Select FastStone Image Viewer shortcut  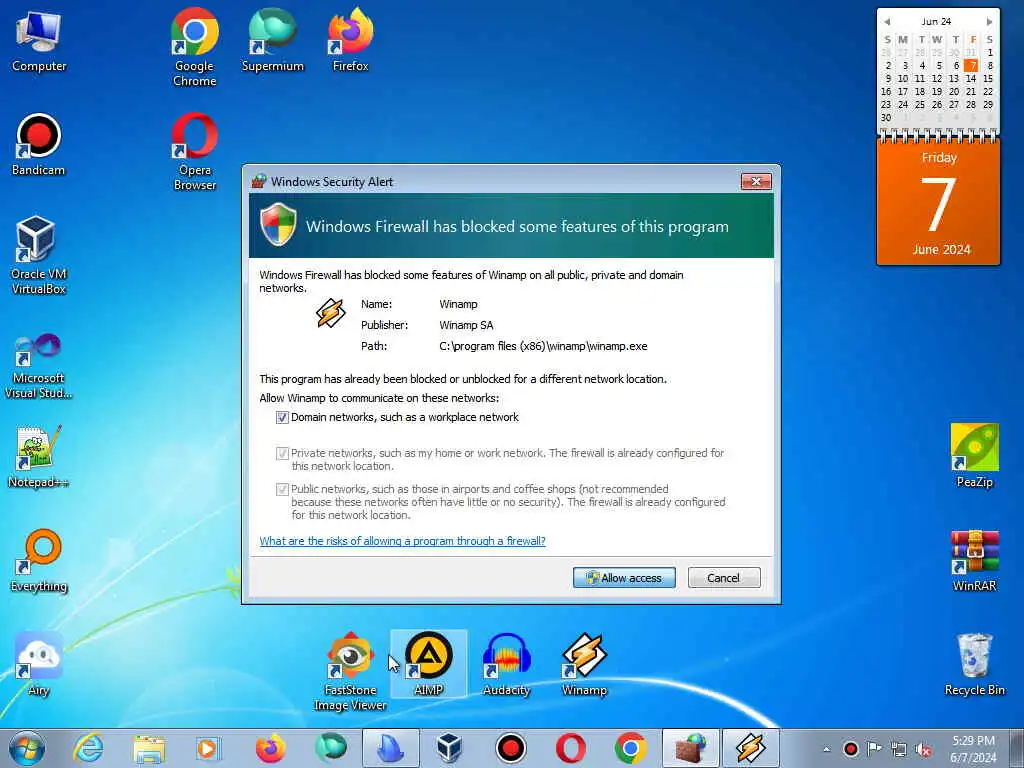350,671
